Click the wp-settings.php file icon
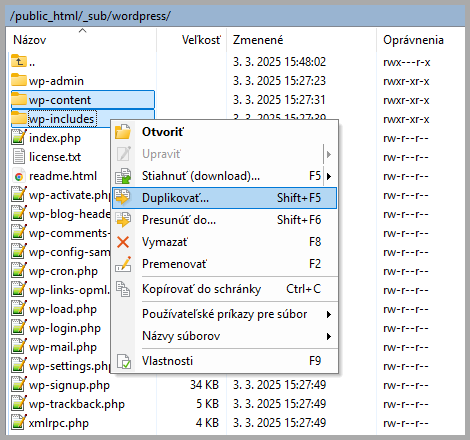This screenshot has width=470, height=440. 19,365
